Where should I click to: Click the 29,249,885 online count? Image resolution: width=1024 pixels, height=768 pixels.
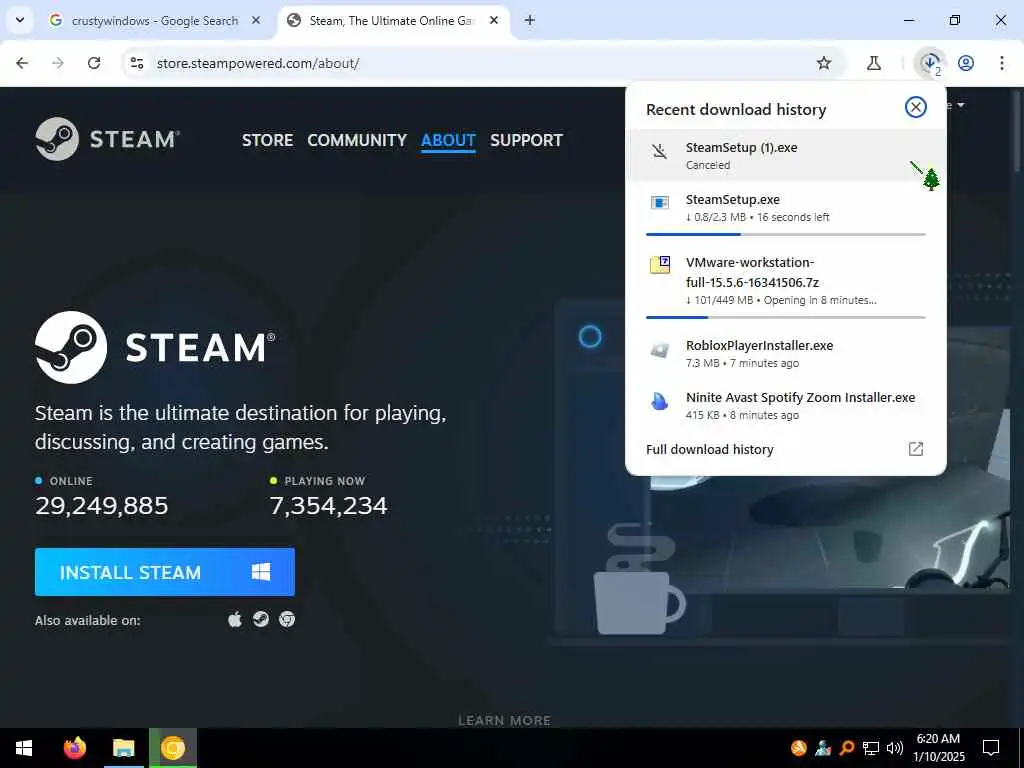102,505
